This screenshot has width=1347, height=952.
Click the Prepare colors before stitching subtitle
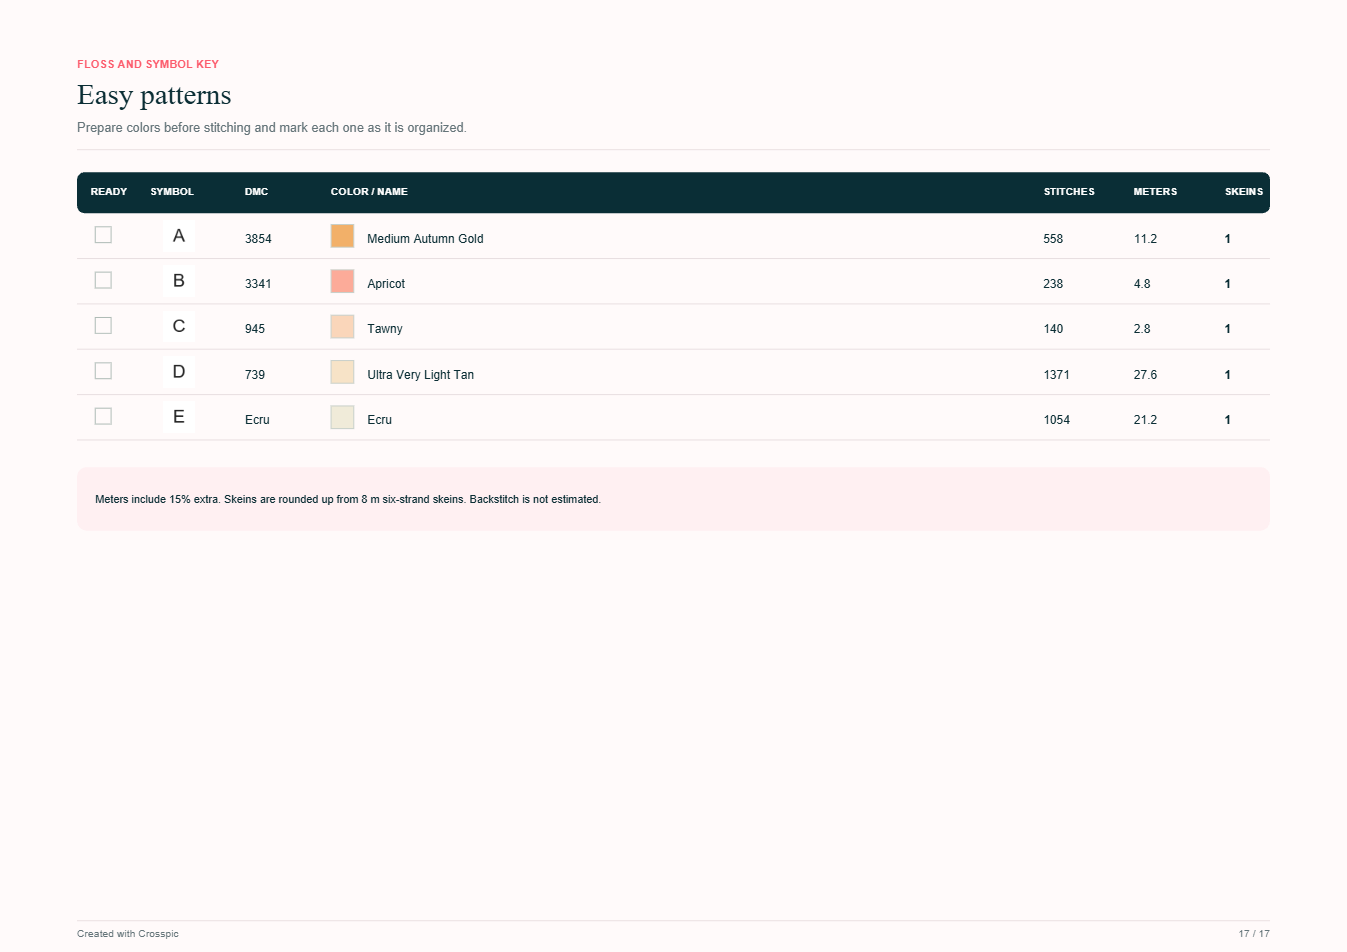point(272,128)
